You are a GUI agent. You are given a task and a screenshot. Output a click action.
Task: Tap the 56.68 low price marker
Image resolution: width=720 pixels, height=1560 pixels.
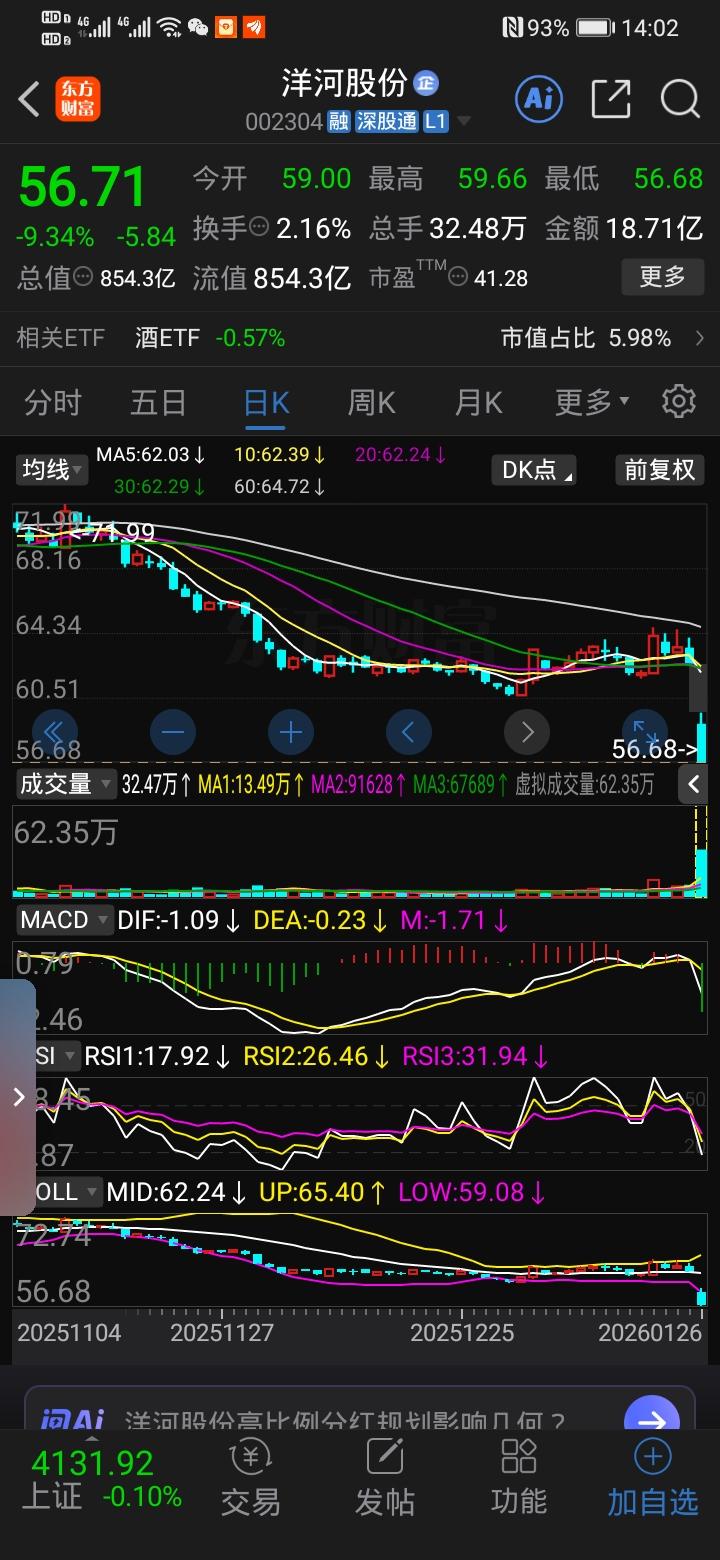(655, 748)
